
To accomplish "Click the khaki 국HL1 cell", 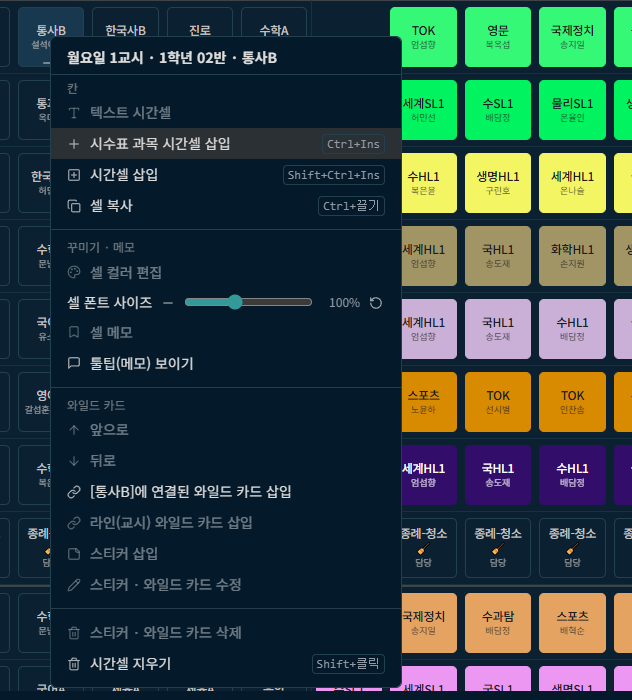I will pyautogui.click(x=498, y=256).
